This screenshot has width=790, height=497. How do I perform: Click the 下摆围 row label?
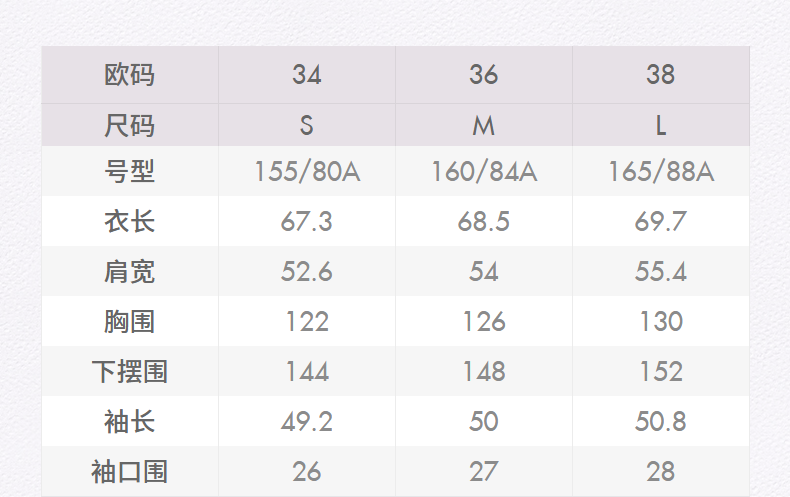130,371
